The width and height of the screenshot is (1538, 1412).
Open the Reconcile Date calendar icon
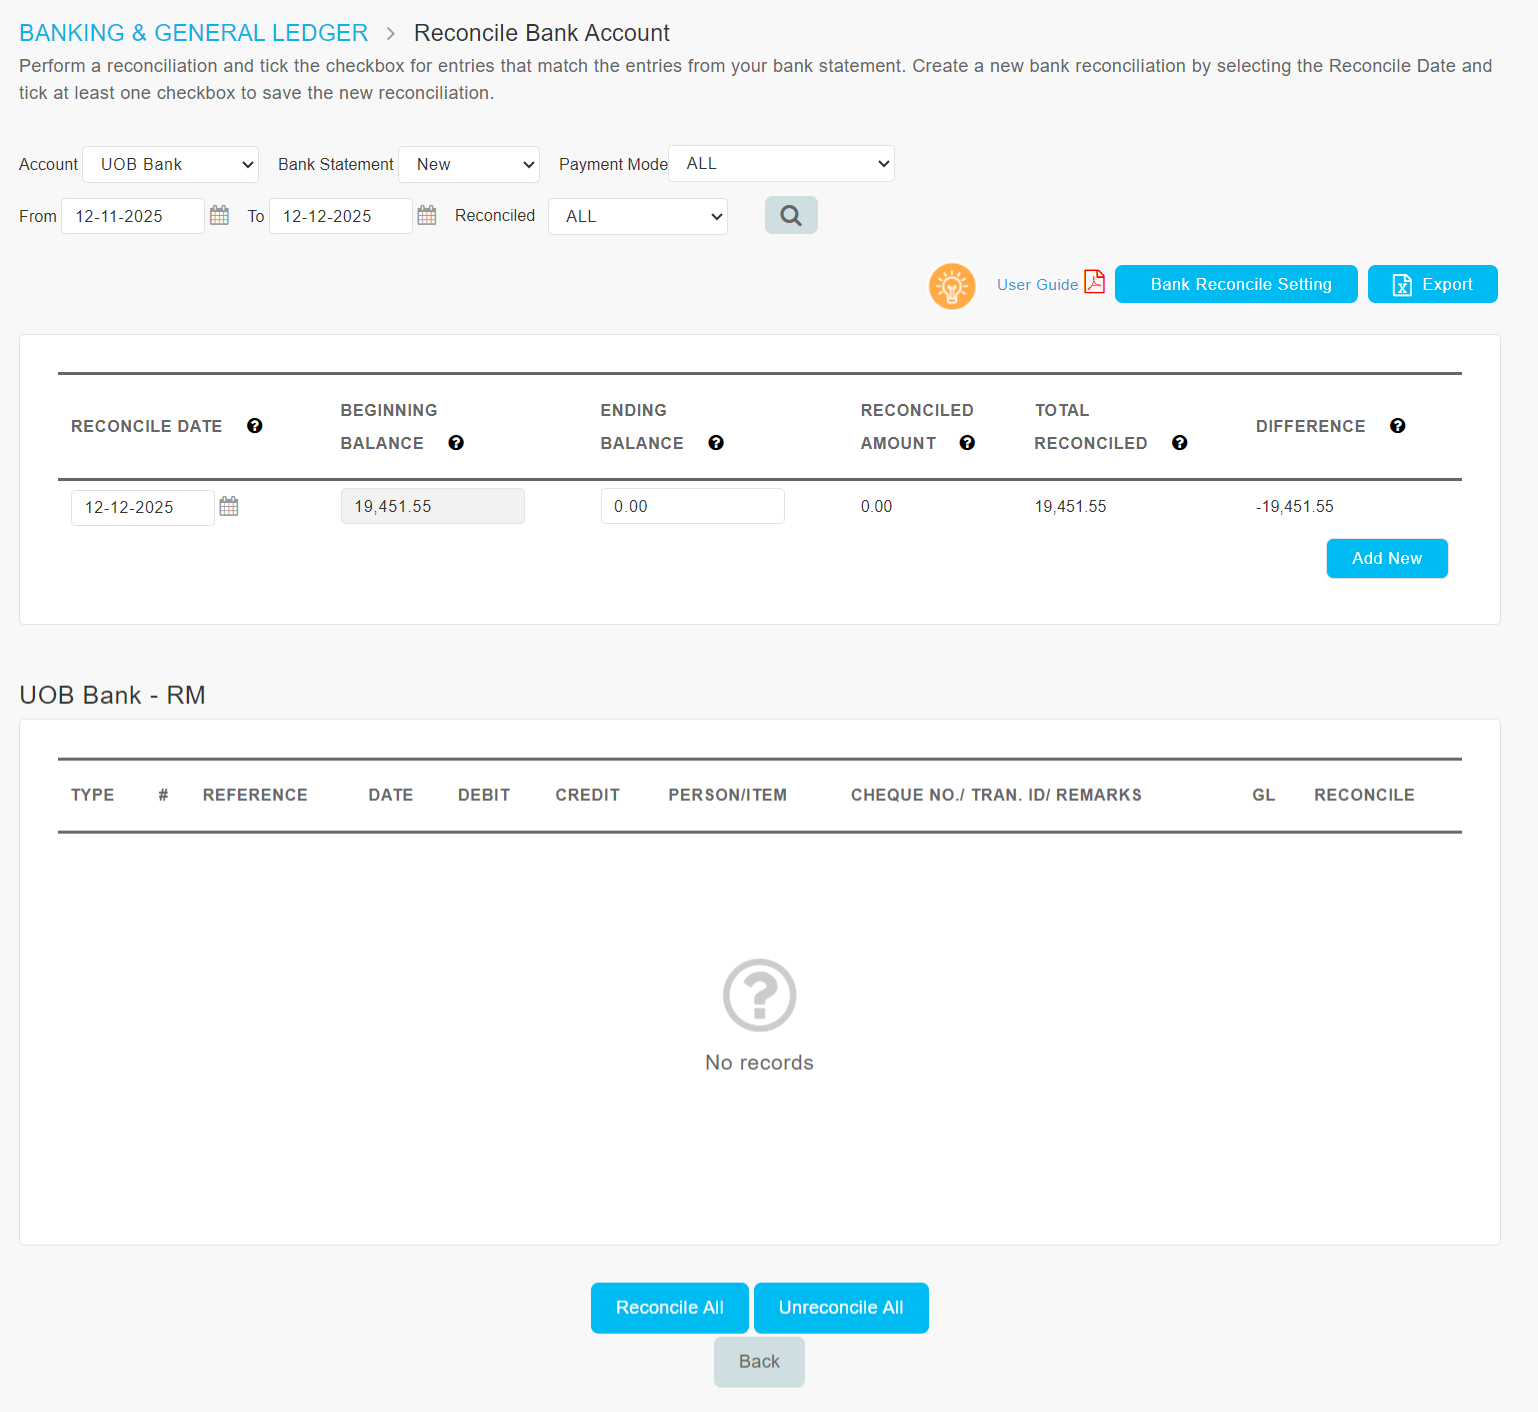(229, 506)
